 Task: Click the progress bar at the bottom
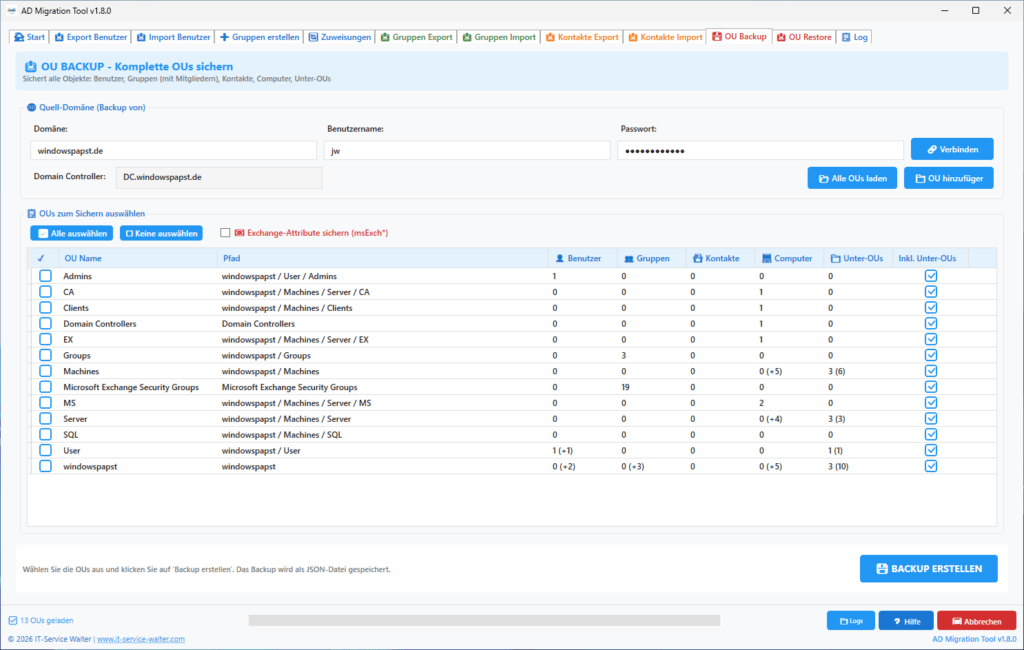click(484, 621)
